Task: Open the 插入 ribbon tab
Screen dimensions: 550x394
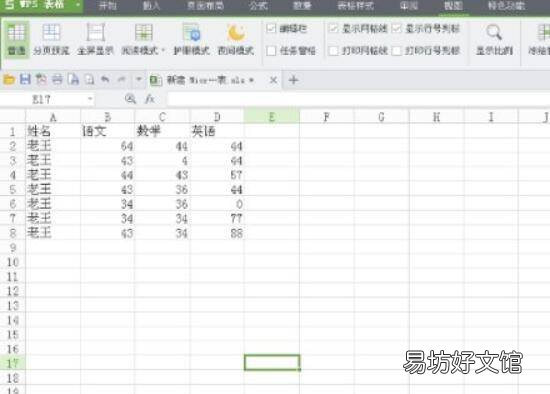Action: [152, 6]
